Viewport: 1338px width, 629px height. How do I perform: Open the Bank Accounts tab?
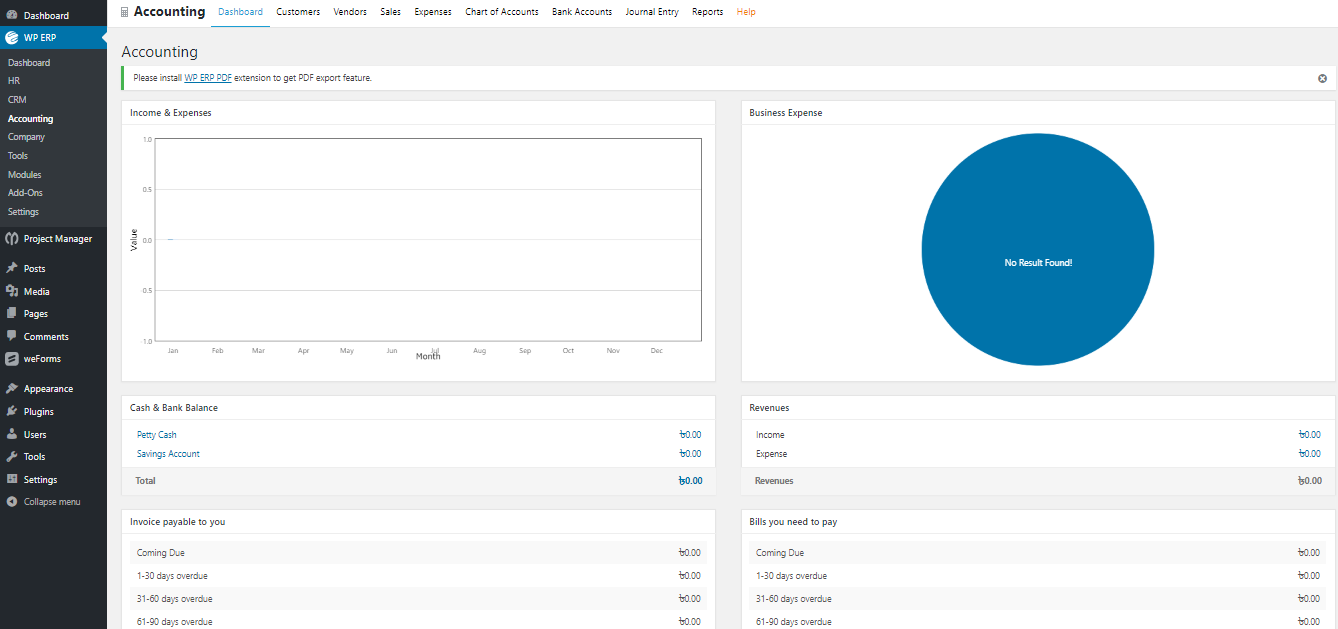click(x=582, y=12)
